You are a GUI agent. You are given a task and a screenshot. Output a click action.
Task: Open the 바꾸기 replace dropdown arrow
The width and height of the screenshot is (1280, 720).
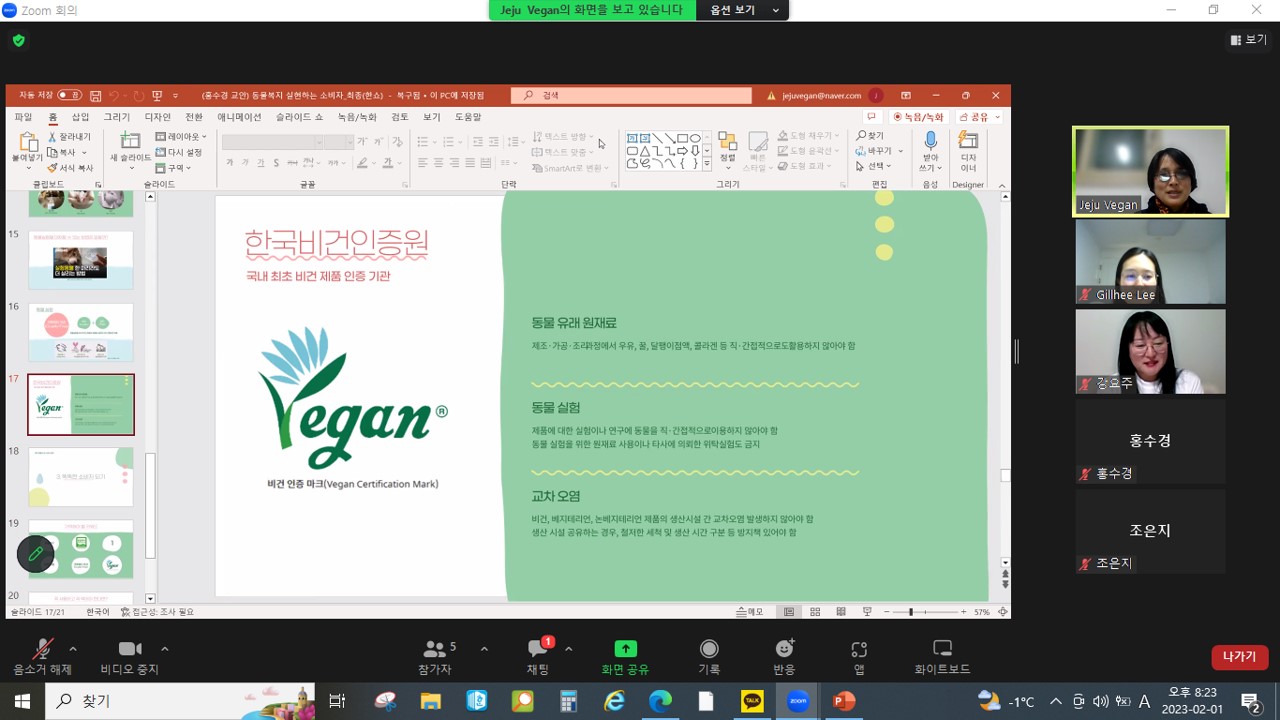pyautogui.click(x=900, y=152)
